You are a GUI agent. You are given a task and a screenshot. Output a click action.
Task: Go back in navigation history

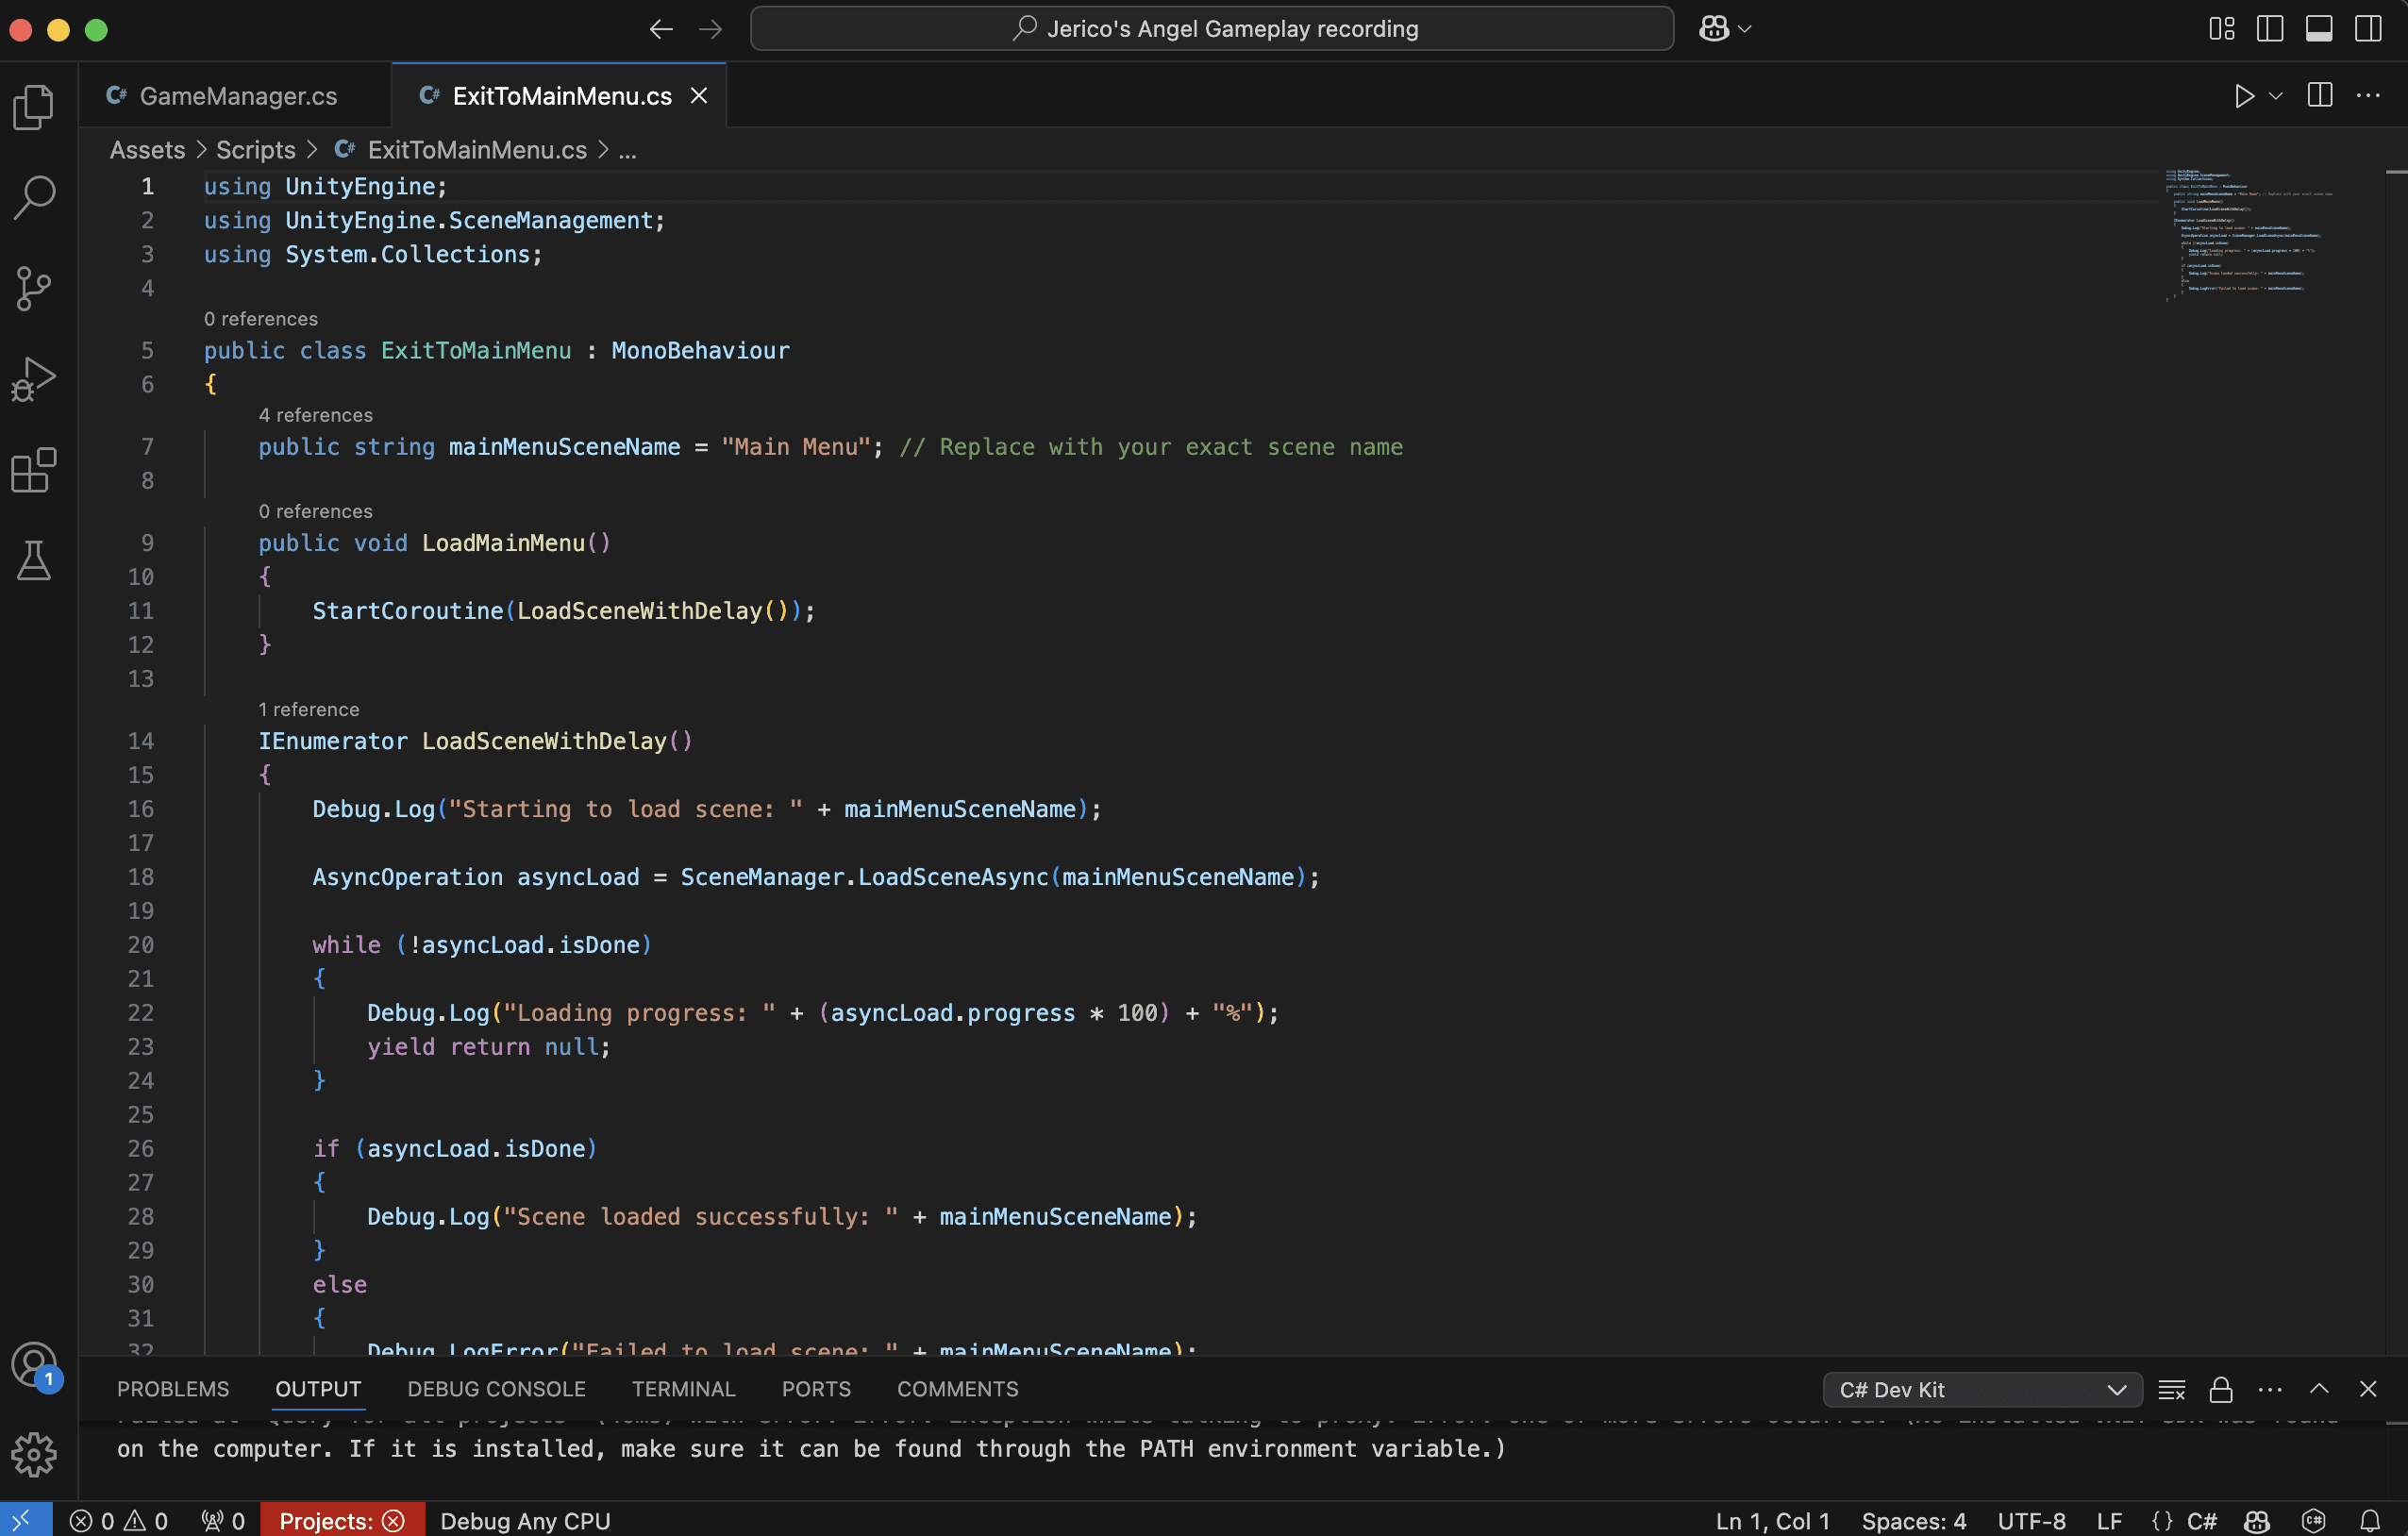(661, 29)
